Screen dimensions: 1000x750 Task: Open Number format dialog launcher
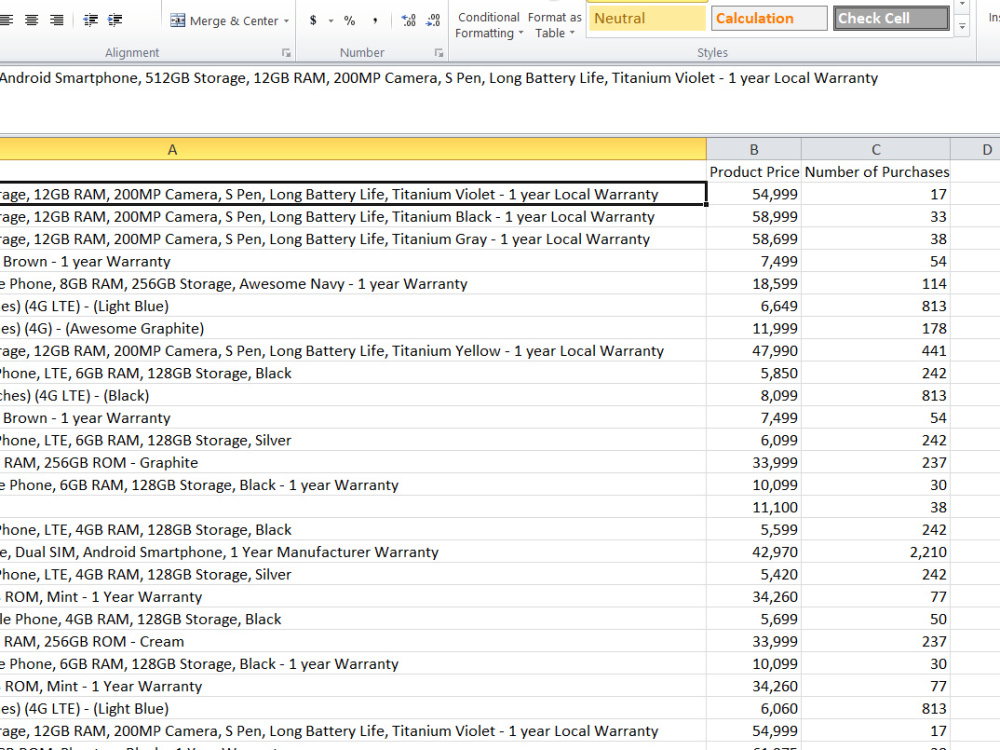tap(439, 53)
